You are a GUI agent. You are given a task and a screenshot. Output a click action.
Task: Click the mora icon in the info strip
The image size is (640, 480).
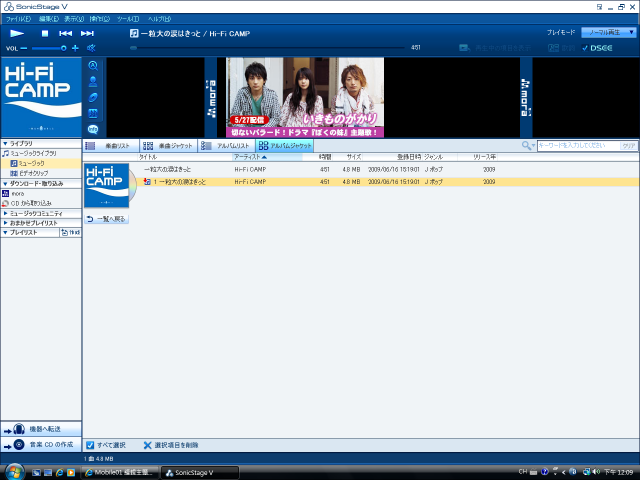click(93, 113)
